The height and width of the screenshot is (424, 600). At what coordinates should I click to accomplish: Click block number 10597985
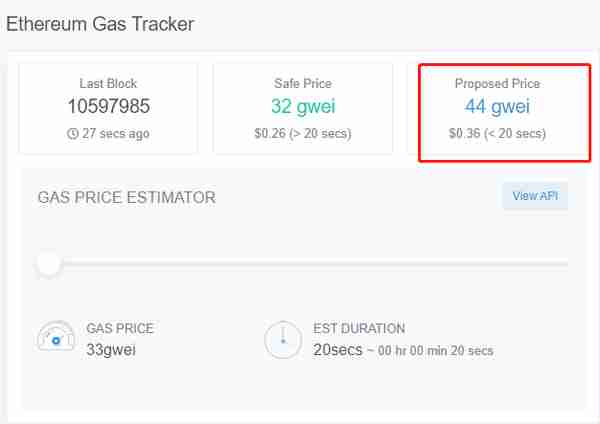(109, 106)
